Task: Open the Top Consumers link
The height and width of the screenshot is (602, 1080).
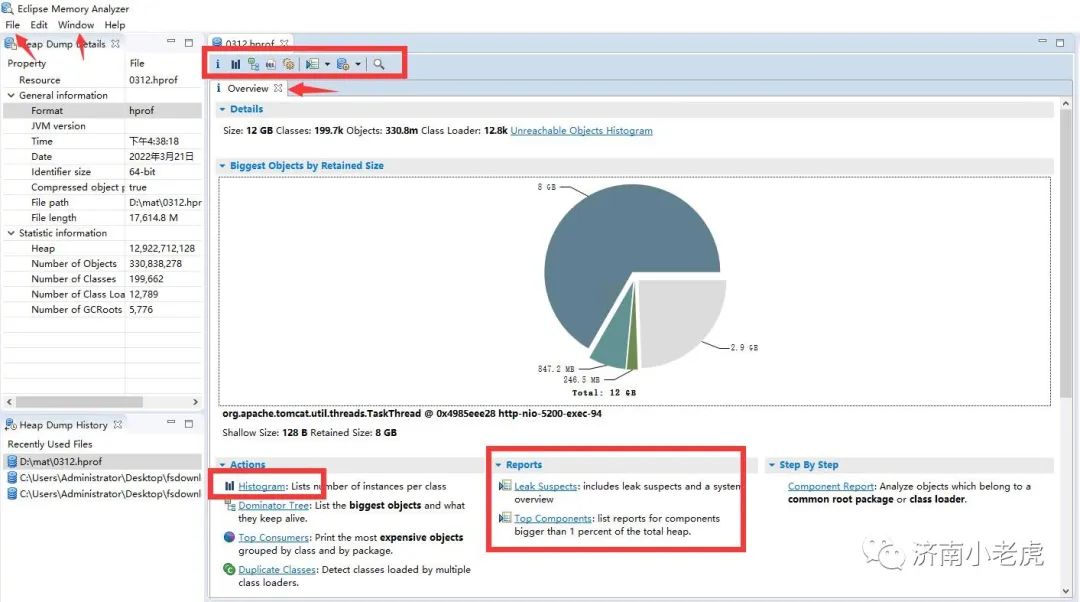Action: tap(273, 537)
